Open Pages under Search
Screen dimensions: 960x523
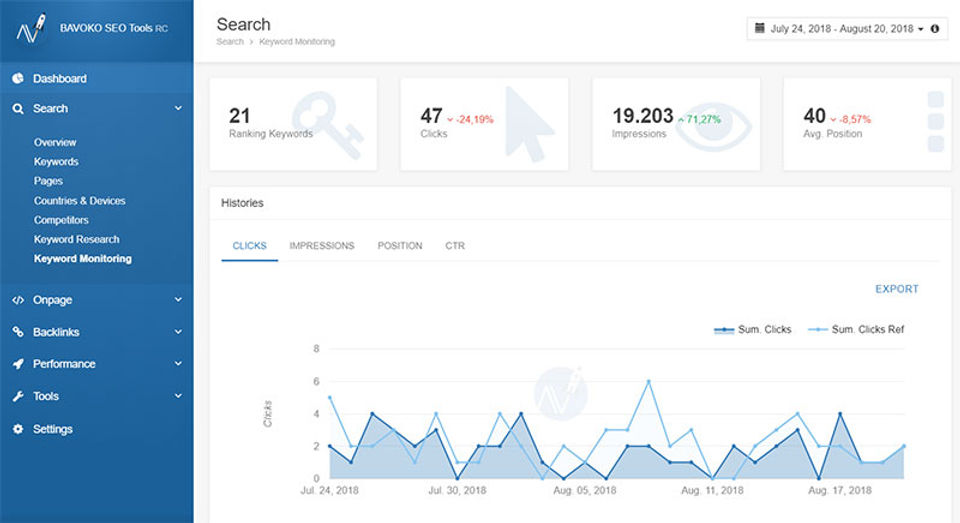point(48,181)
